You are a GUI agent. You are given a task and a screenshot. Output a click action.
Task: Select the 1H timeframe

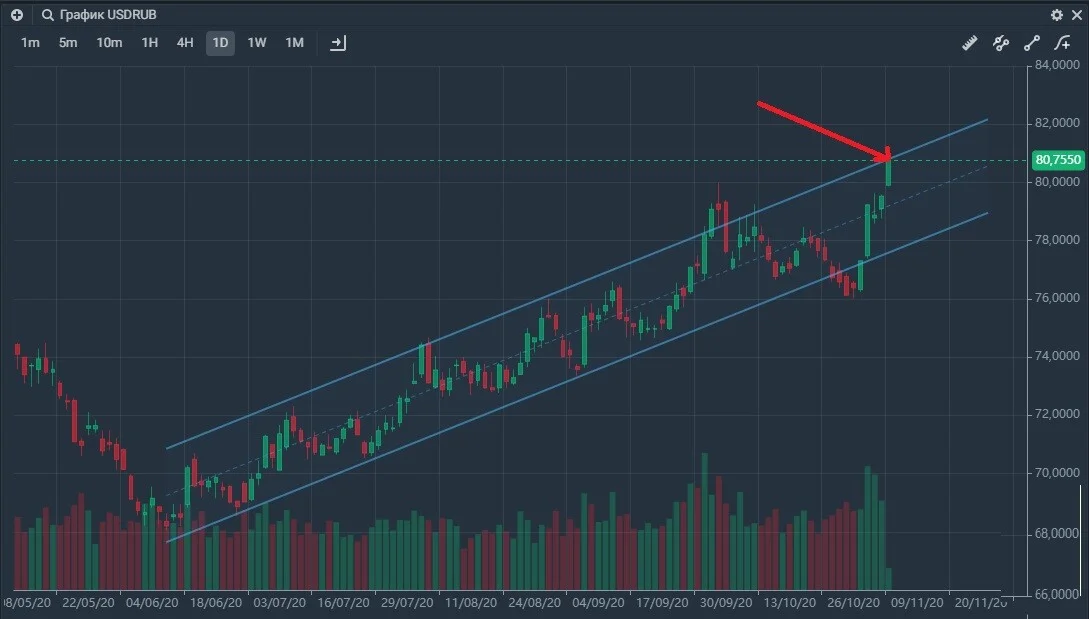click(149, 43)
